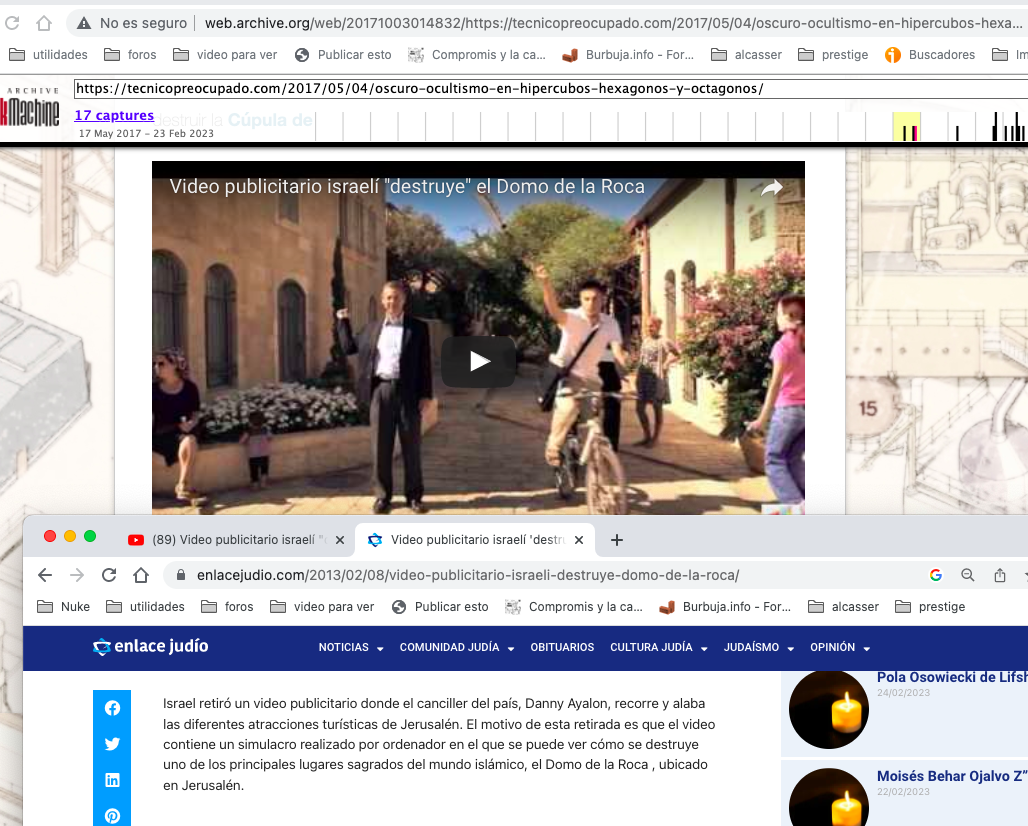Share article on Facebook

112,708
